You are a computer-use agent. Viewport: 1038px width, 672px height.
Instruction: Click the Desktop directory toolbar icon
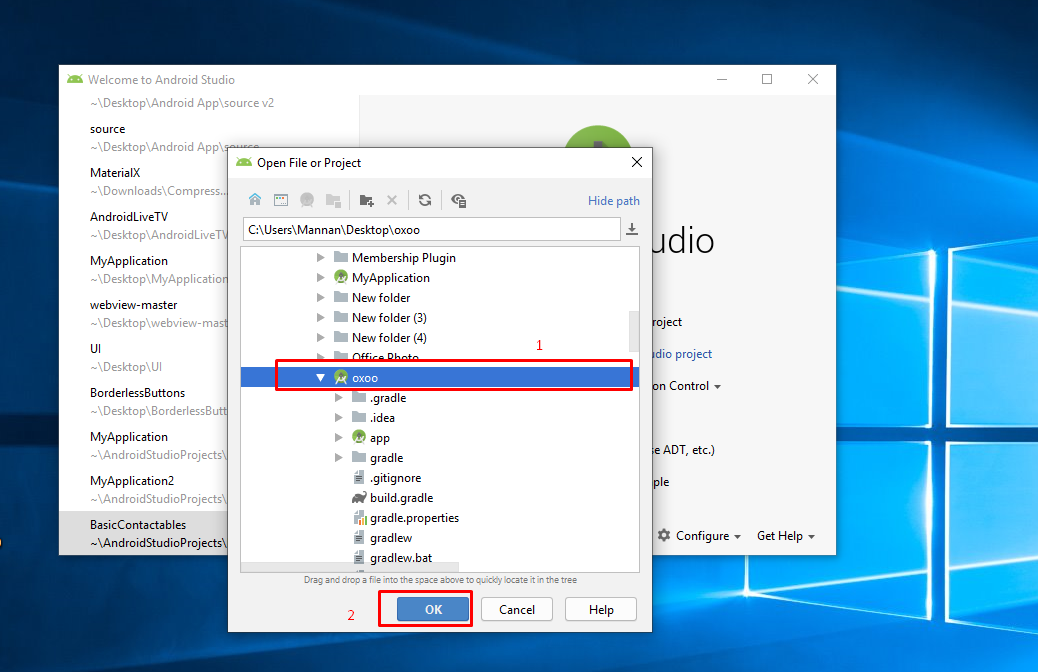tap(281, 200)
